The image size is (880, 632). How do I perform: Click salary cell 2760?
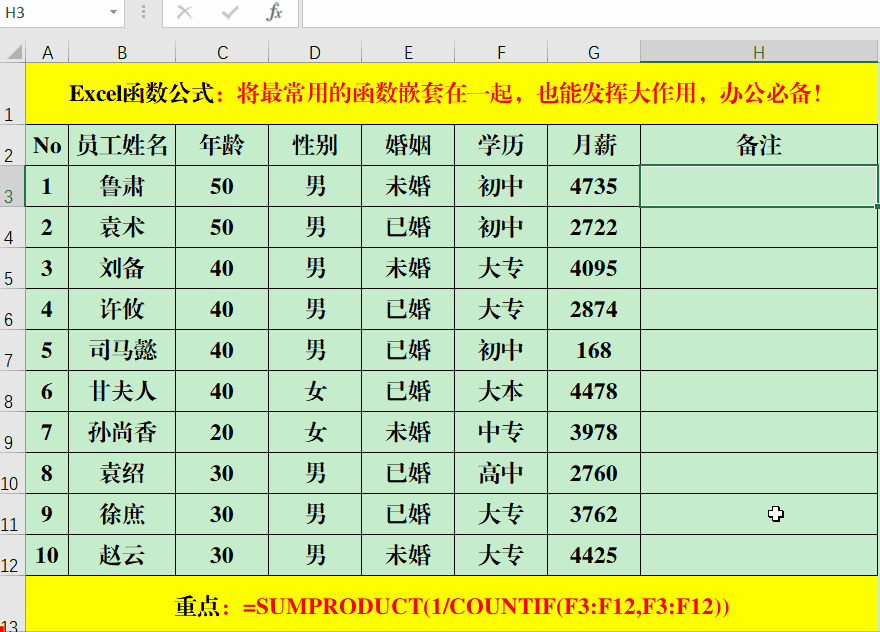click(x=594, y=473)
